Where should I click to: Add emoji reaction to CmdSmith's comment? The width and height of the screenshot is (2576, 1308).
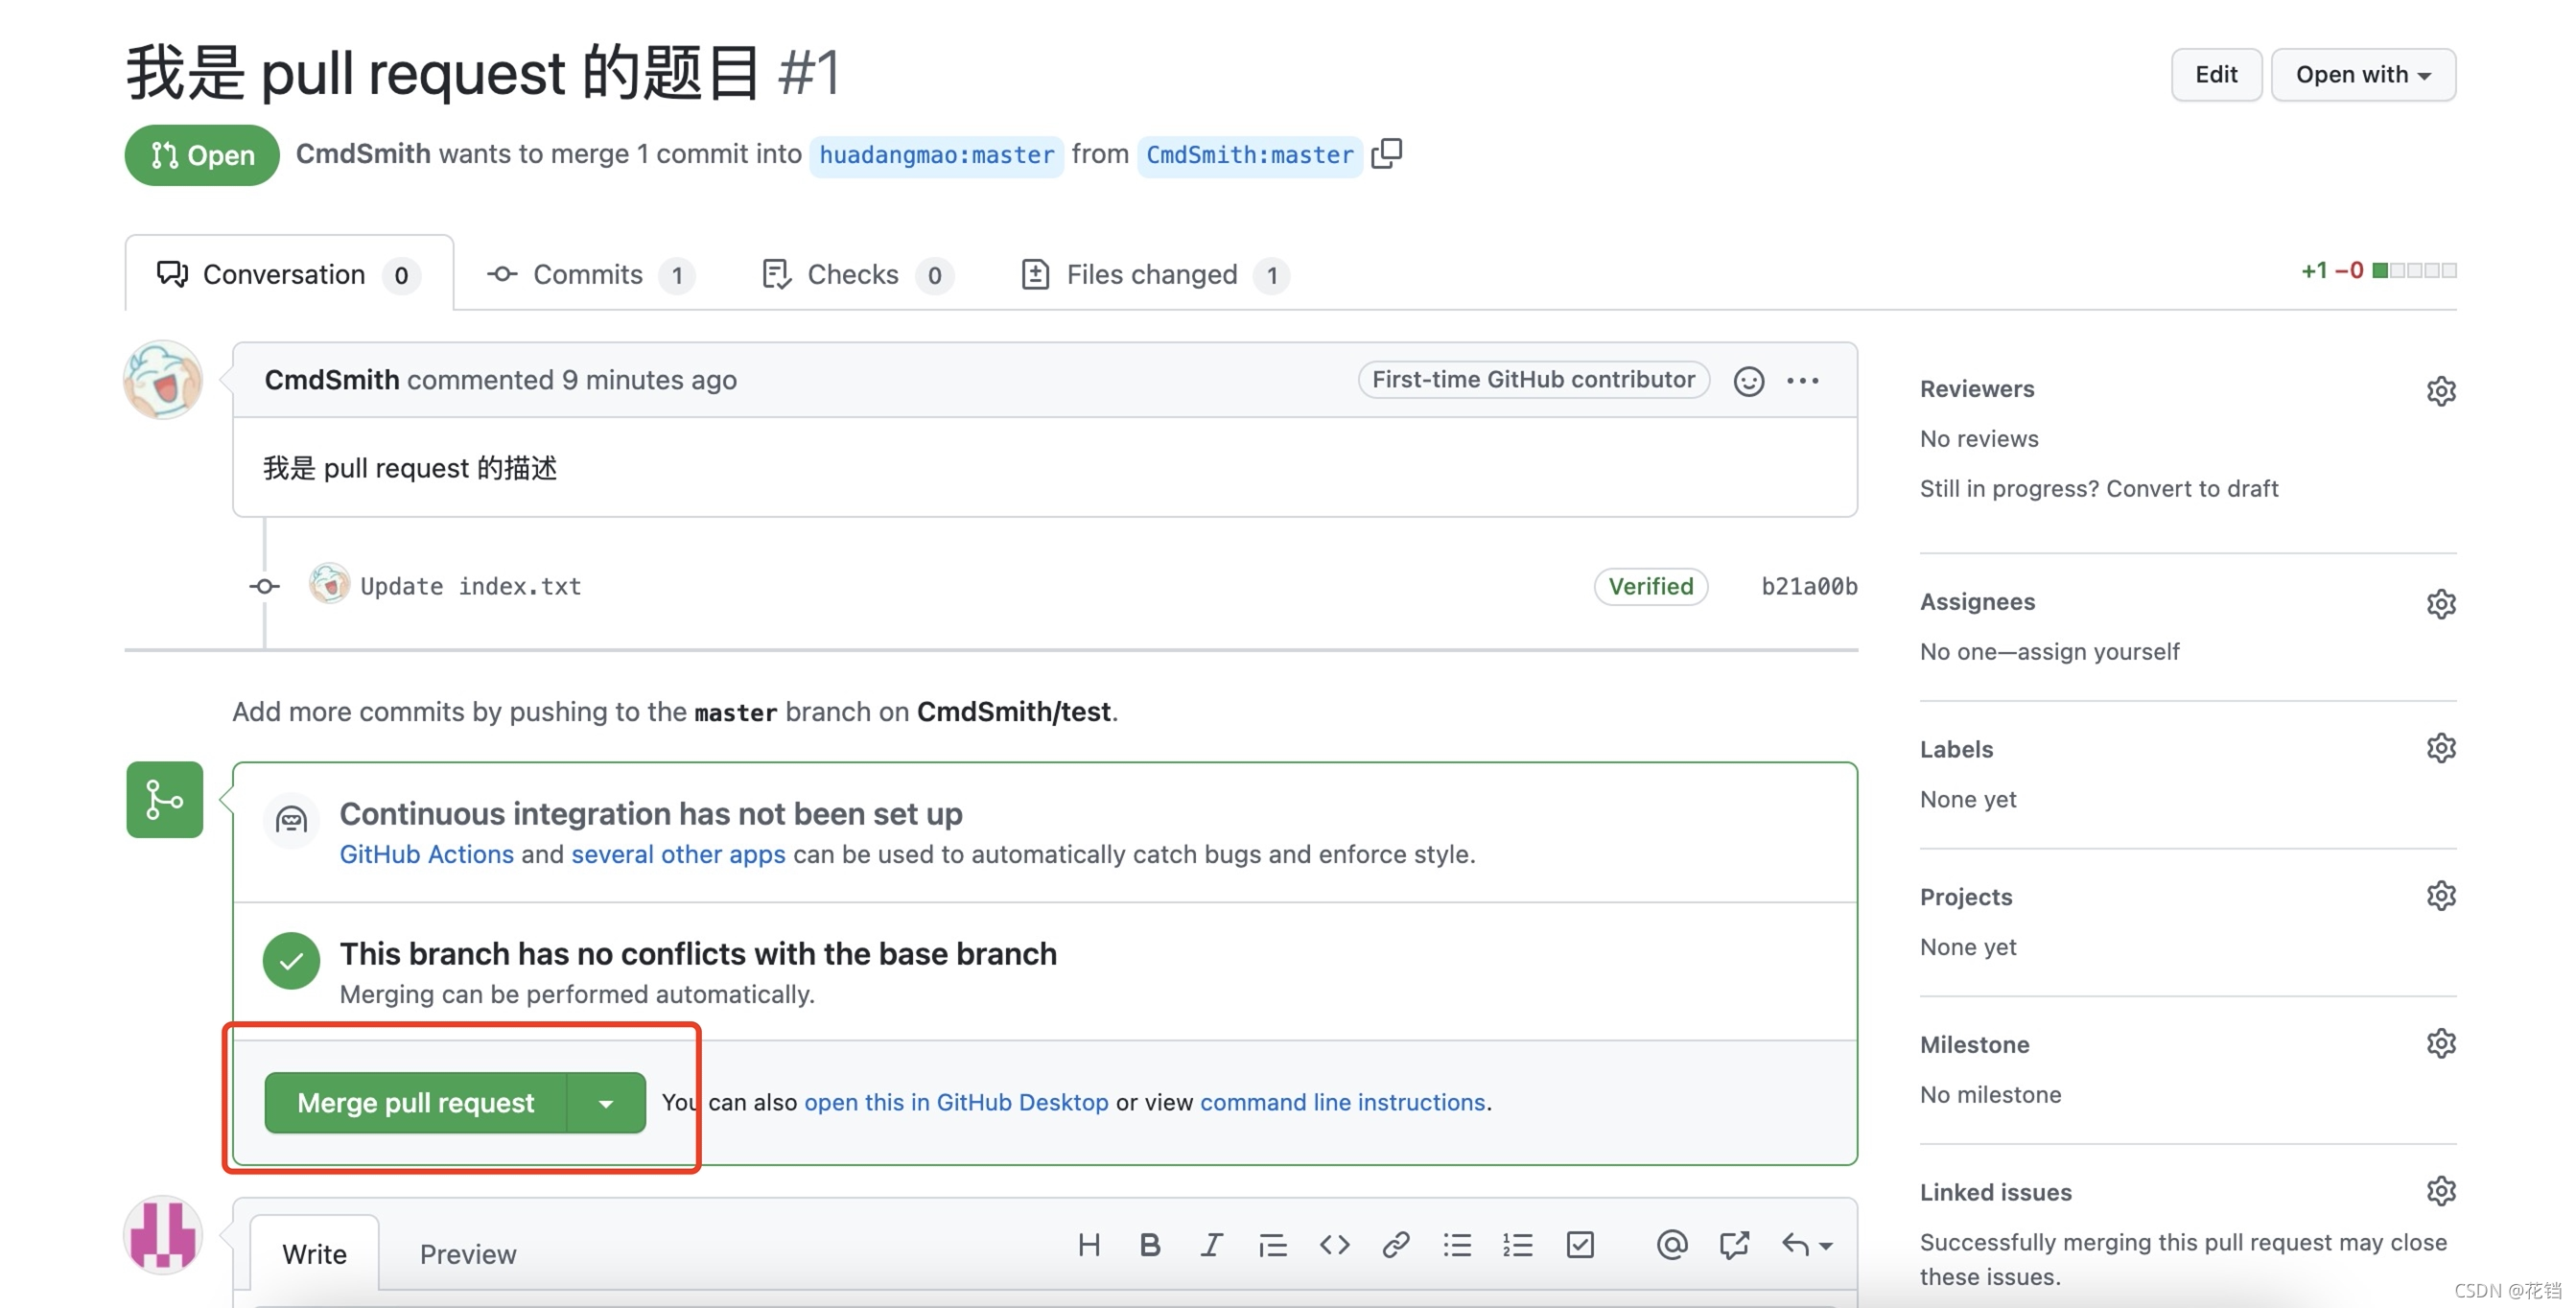point(1748,381)
